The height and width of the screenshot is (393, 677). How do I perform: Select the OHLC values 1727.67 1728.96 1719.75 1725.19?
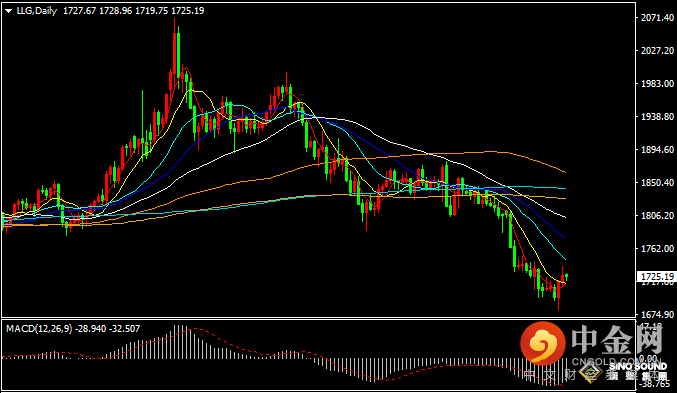133,11
